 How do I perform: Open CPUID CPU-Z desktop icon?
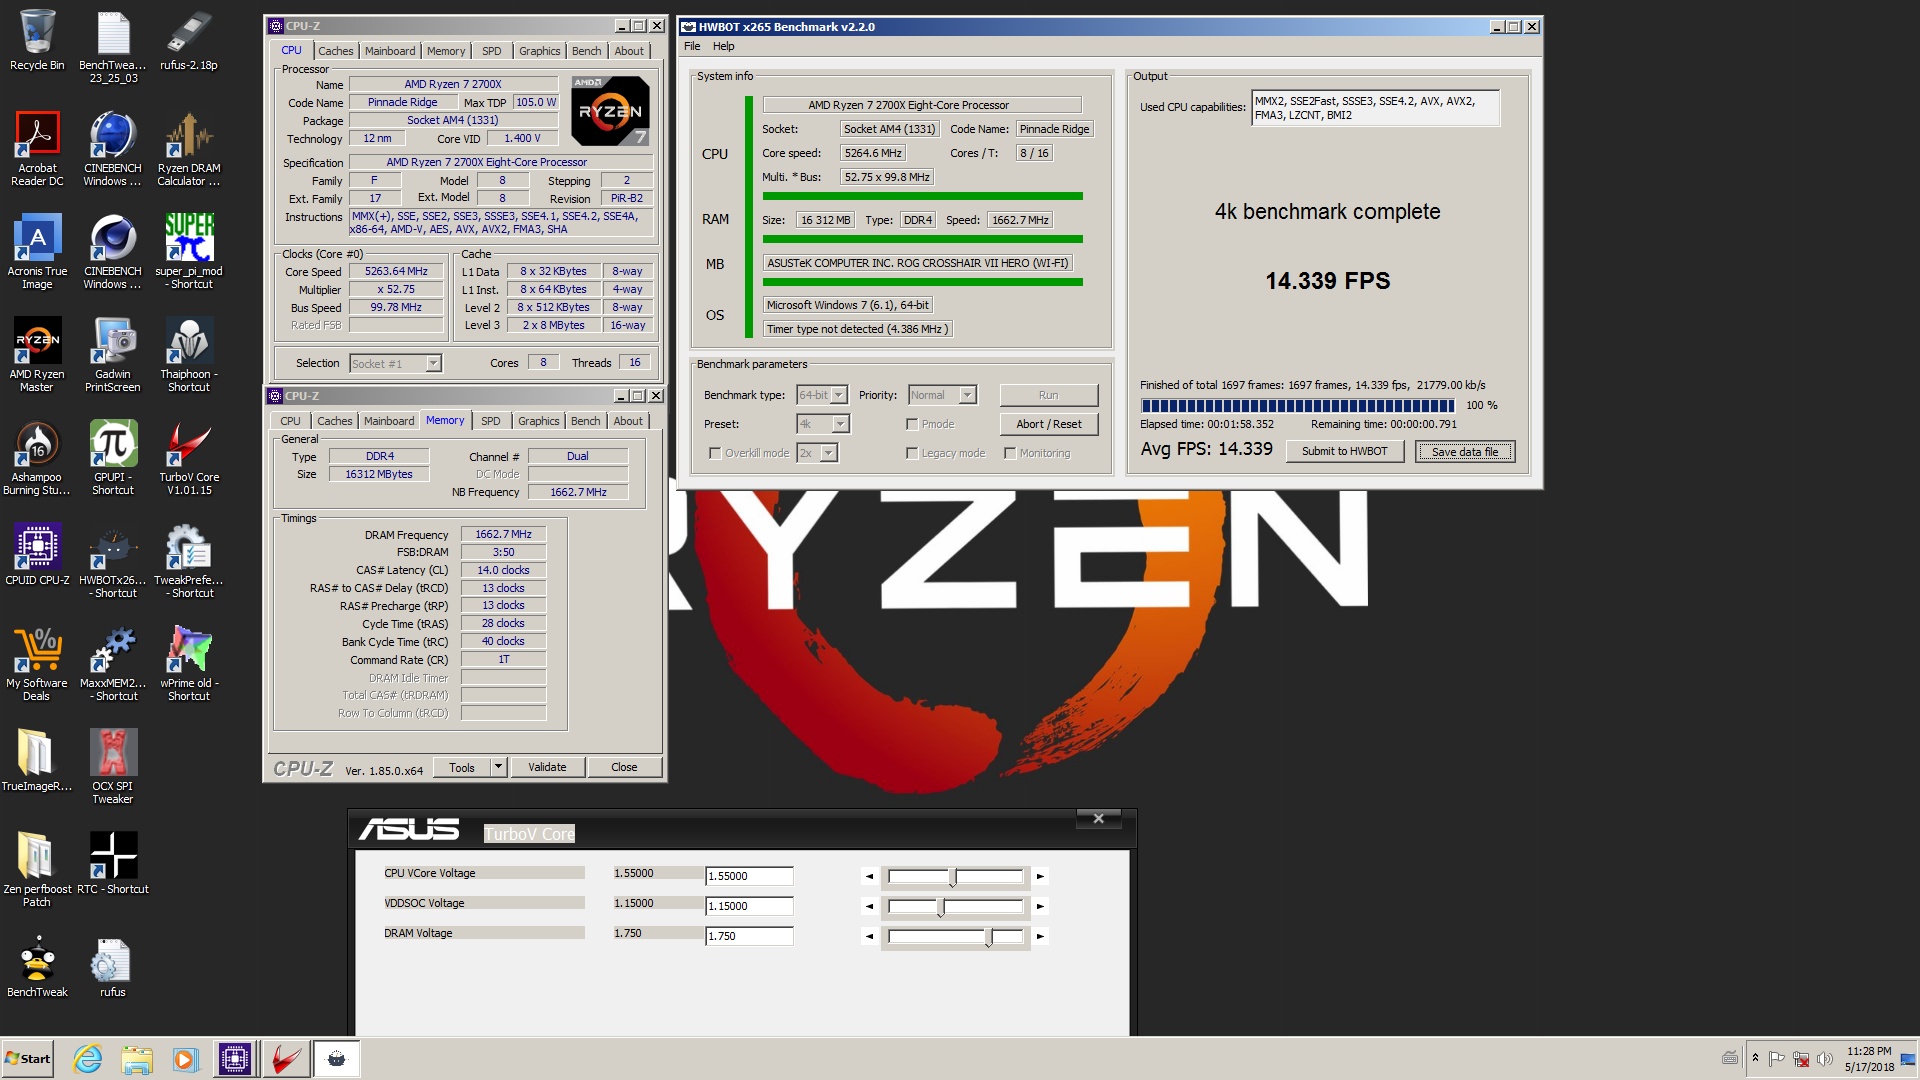37,555
